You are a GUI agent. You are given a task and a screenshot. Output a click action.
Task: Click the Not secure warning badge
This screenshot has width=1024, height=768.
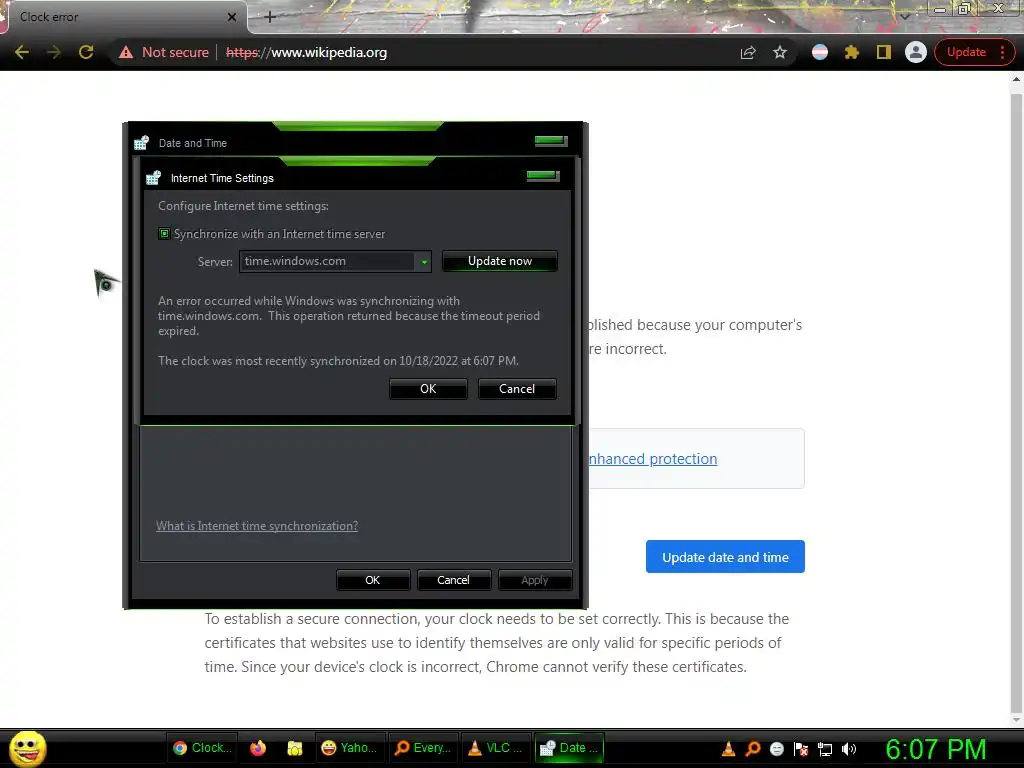(x=164, y=52)
